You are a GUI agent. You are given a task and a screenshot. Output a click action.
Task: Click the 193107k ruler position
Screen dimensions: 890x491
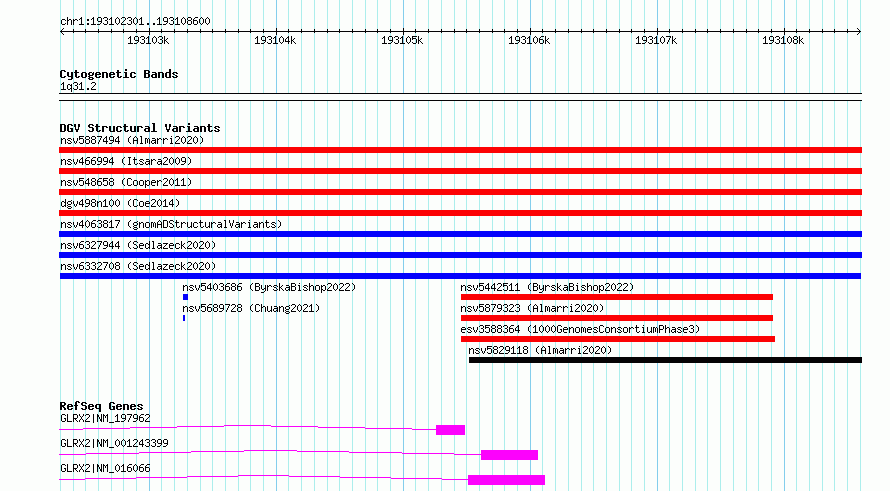point(656,41)
